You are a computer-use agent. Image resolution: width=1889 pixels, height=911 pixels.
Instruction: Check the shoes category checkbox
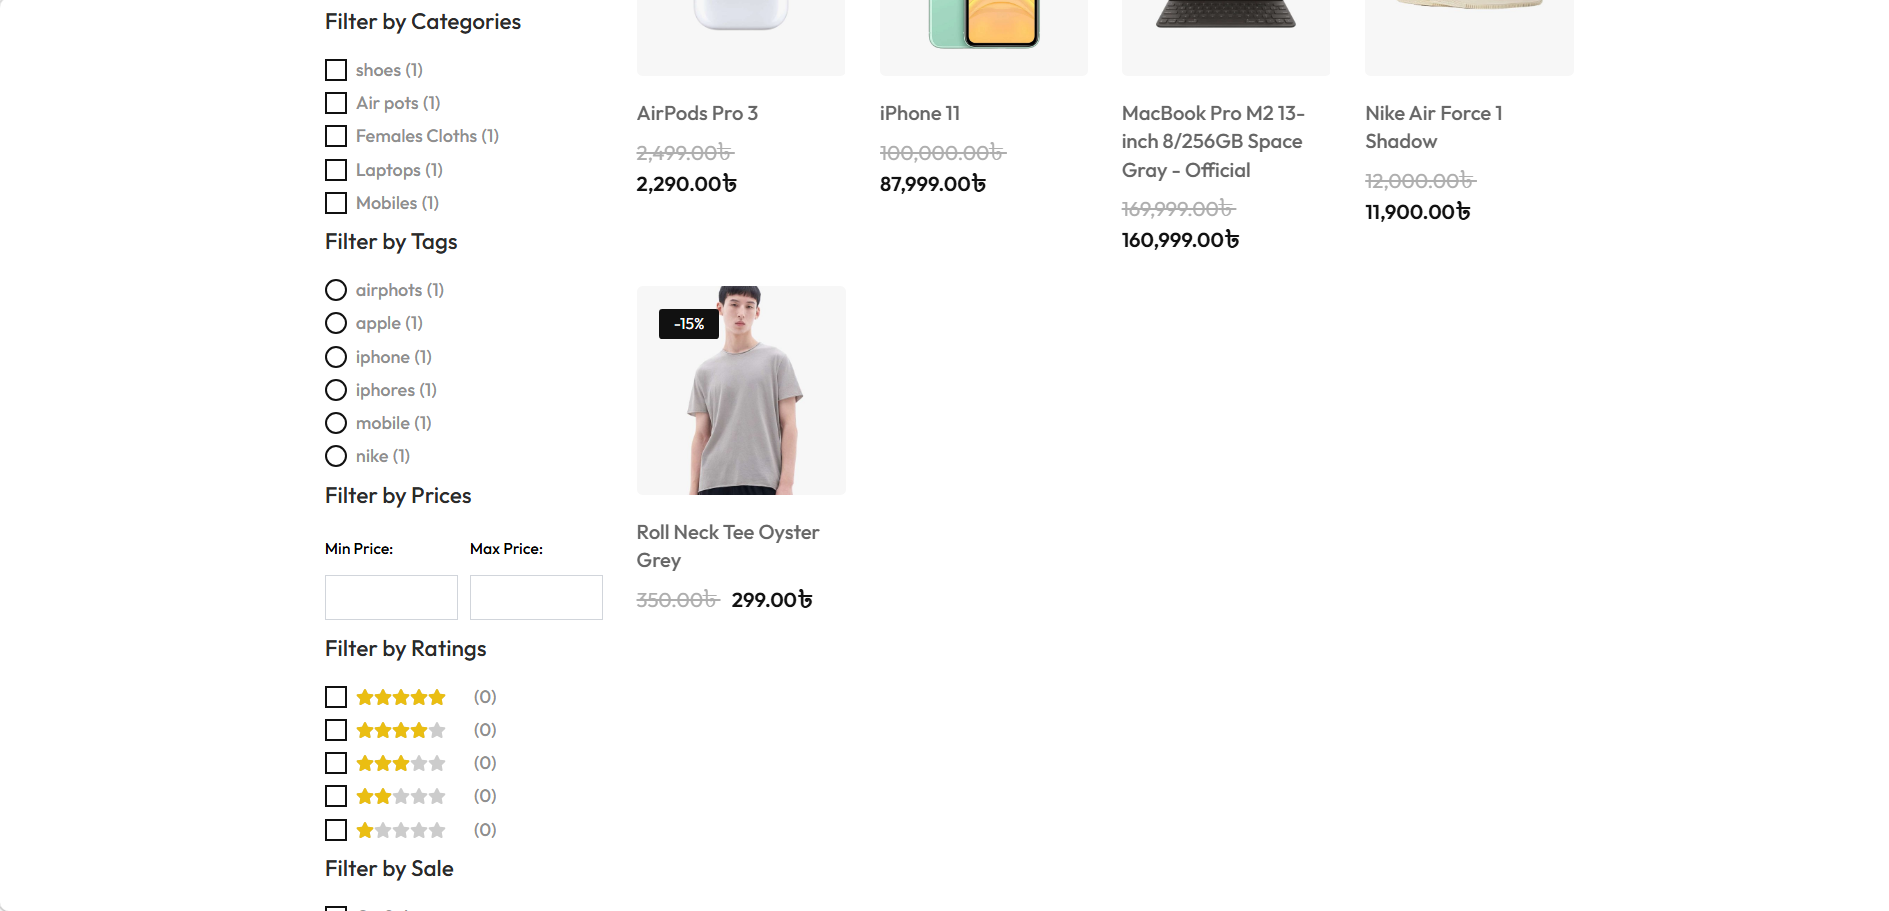tap(336, 70)
